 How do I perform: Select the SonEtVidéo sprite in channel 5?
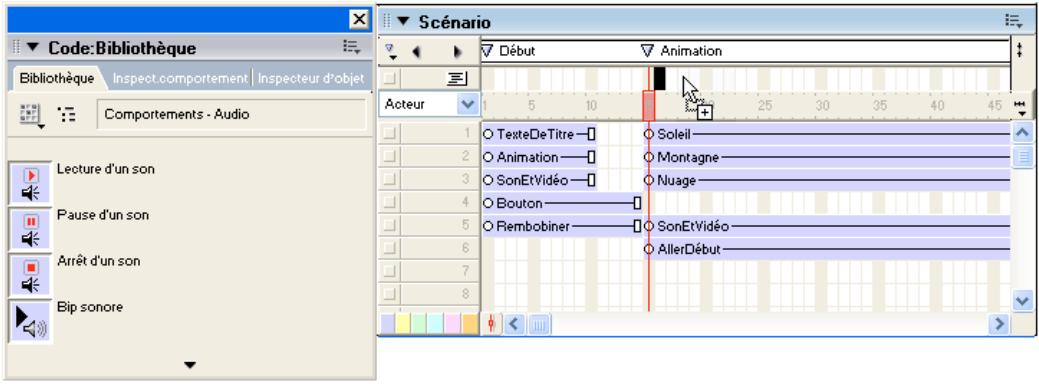pos(827,226)
